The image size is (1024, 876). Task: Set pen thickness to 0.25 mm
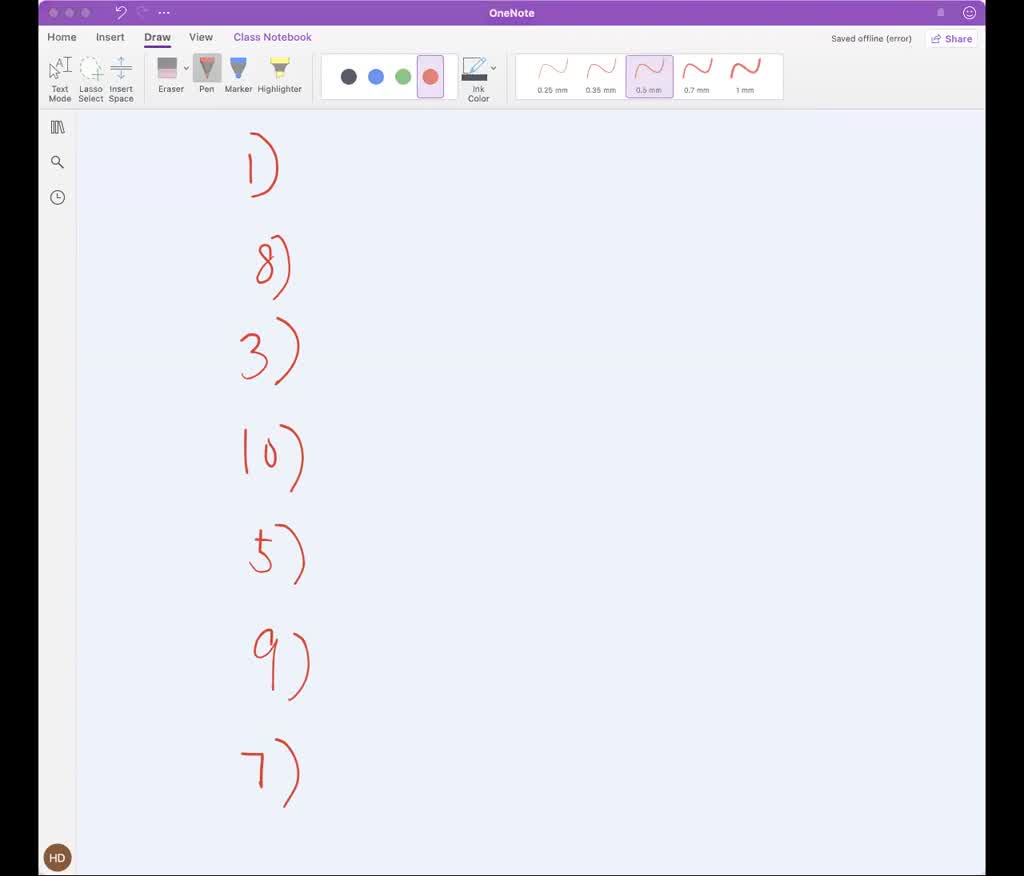(x=552, y=76)
